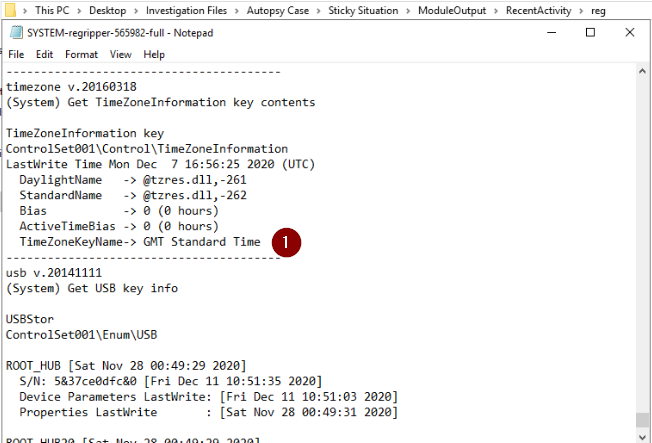Viewport: 652px width, 443px height.
Task: Click the red numbered marker 1
Action: point(287,242)
